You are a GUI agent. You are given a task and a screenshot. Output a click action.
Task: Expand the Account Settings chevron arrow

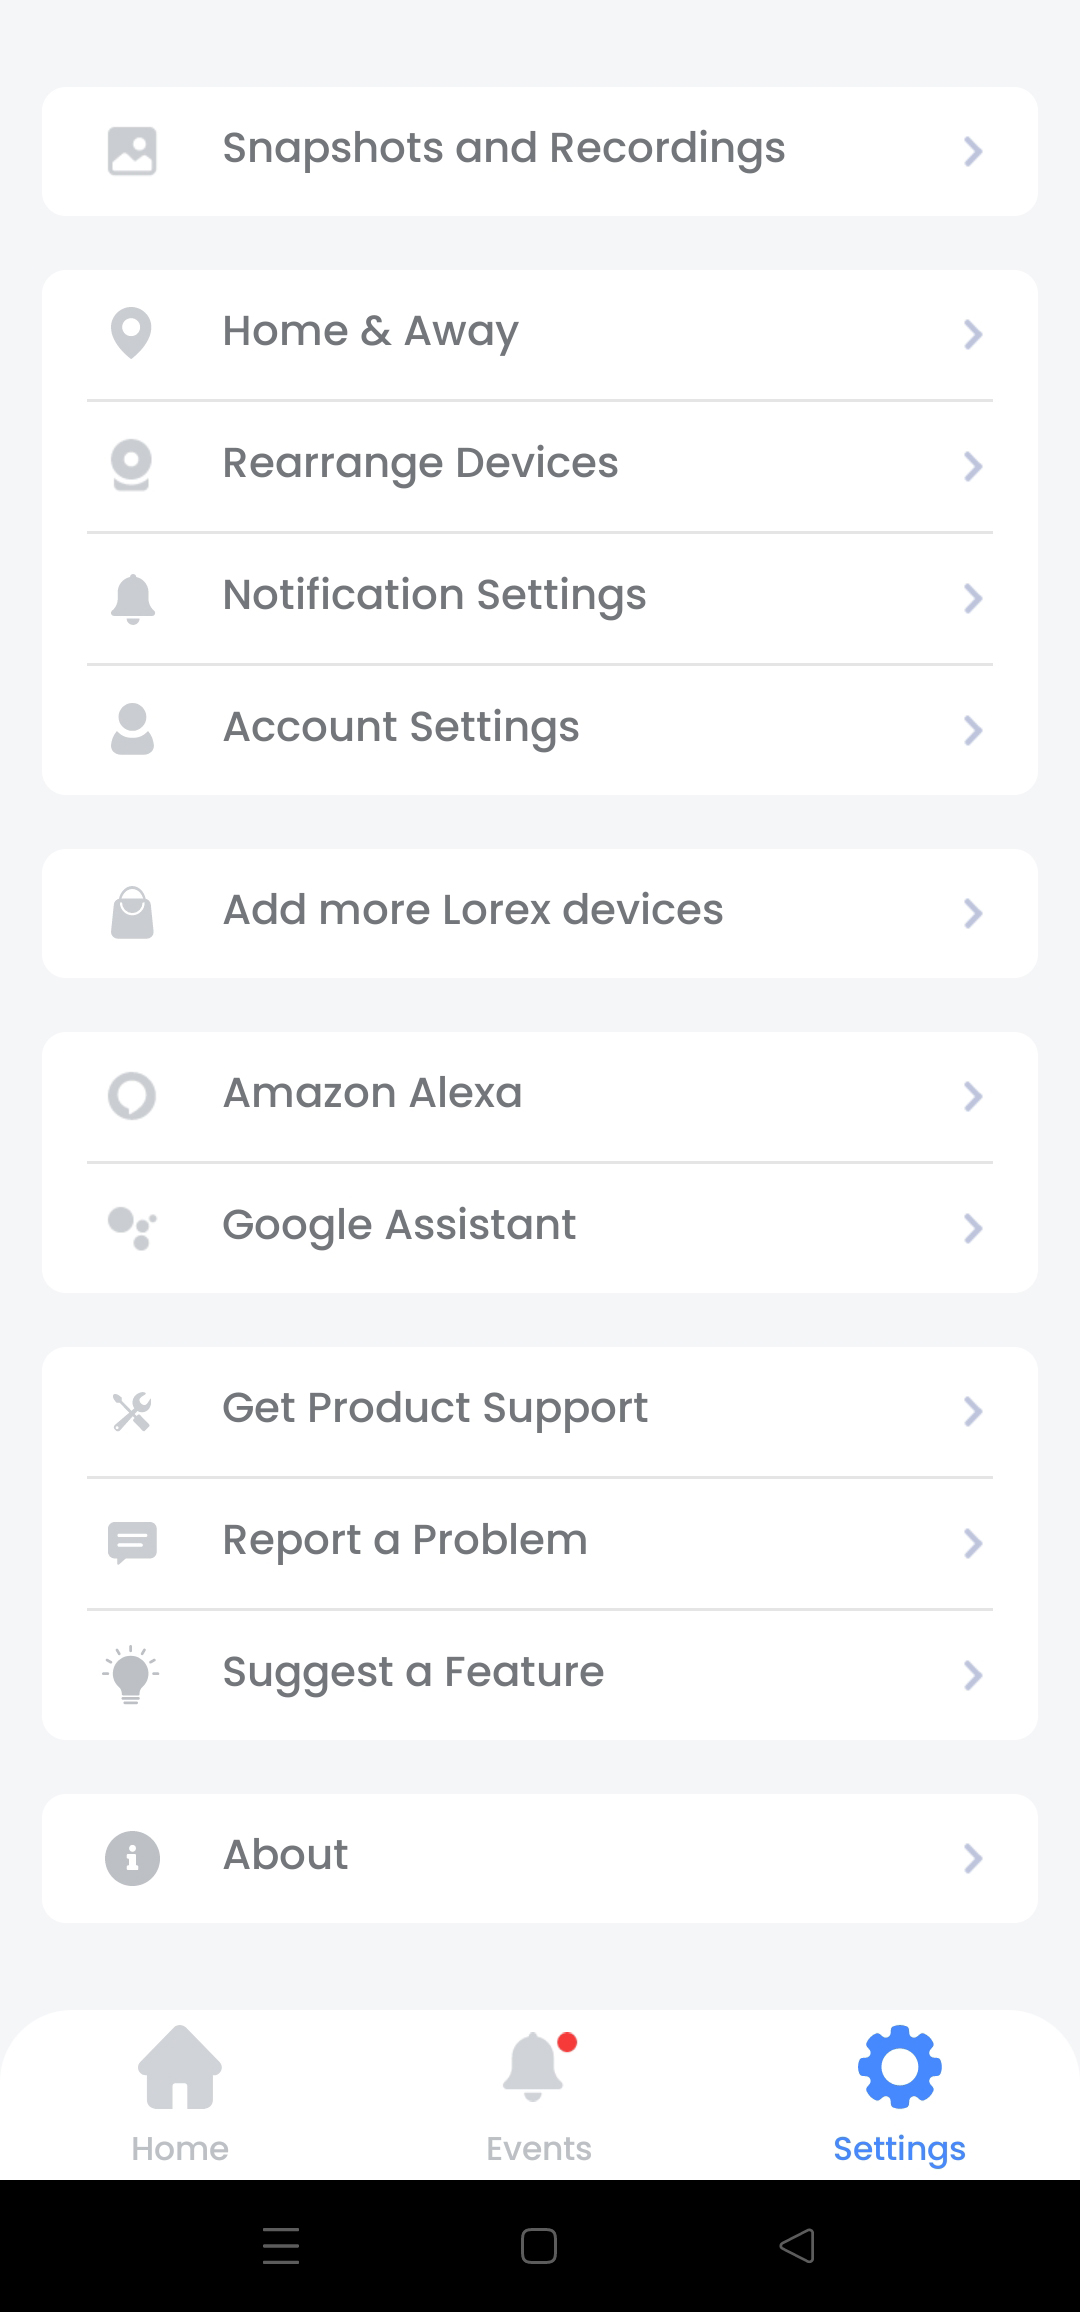click(973, 730)
